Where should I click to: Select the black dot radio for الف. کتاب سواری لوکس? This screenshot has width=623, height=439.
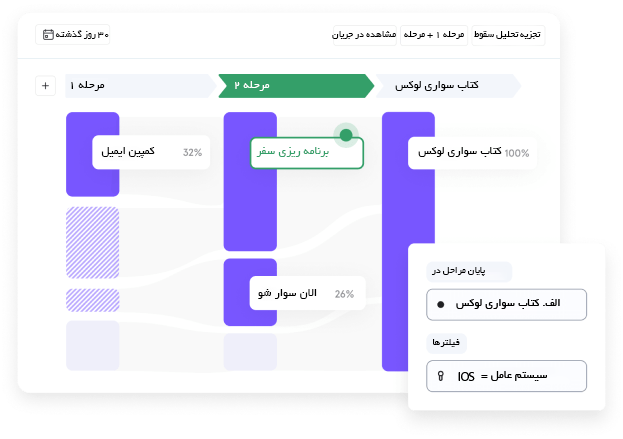(440, 305)
